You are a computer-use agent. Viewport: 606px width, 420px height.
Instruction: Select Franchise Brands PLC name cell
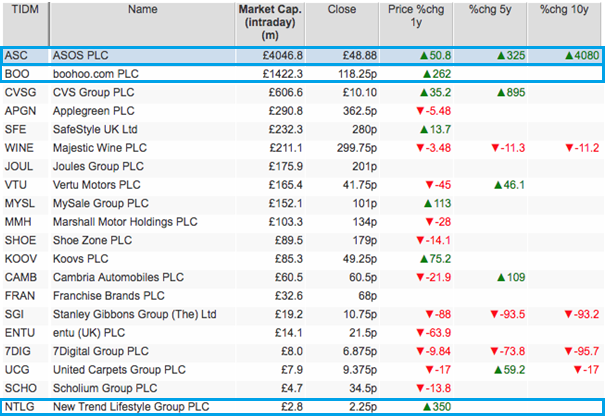(109, 296)
